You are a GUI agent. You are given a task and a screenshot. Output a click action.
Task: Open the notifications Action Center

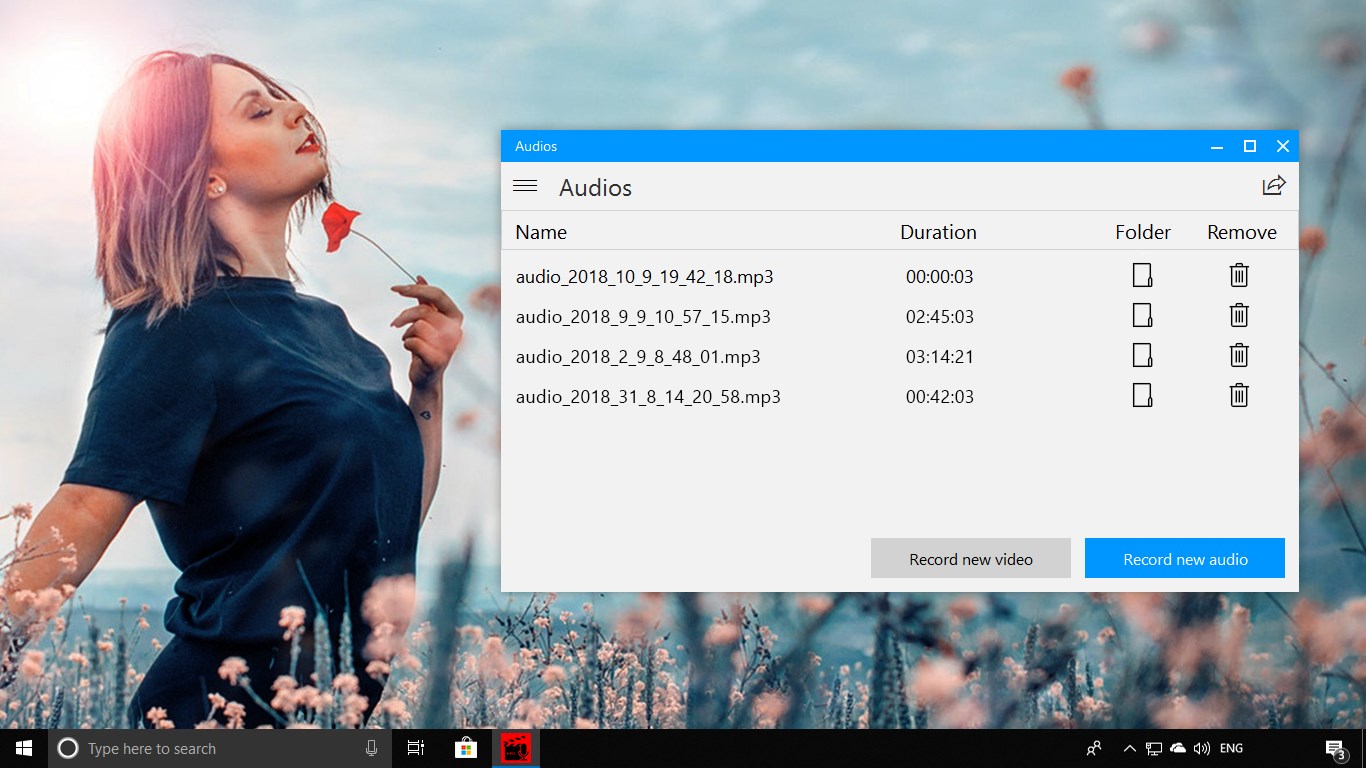(x=1335, y=748)
